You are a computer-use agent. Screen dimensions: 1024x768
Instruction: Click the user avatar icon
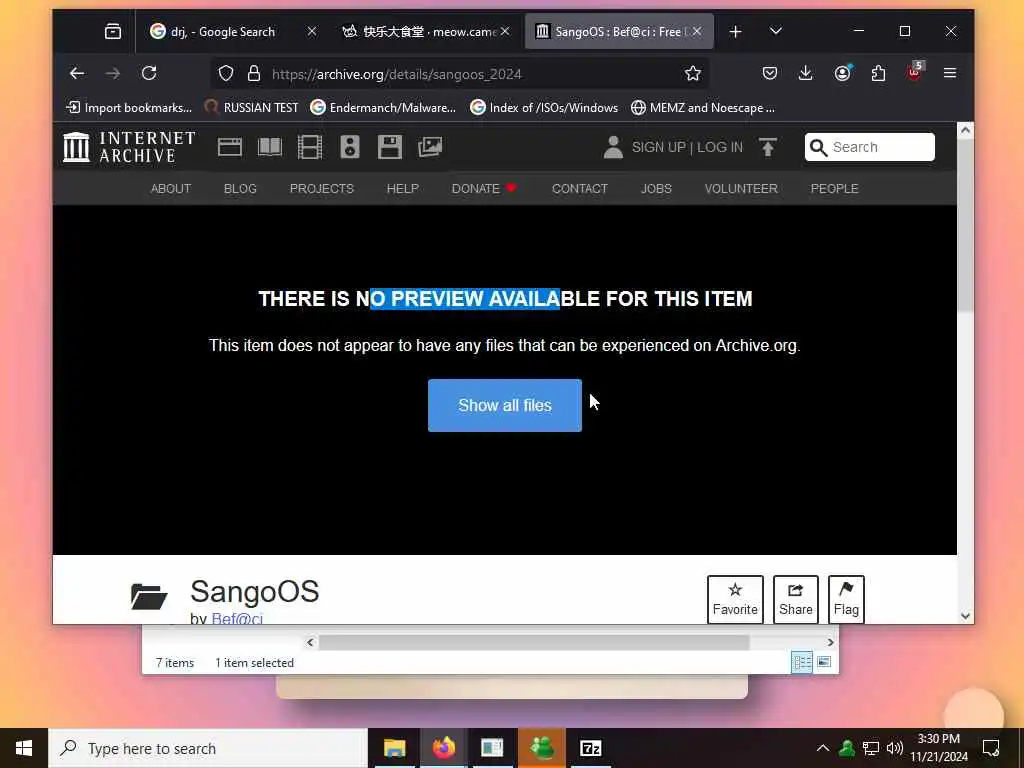point(613,147)
